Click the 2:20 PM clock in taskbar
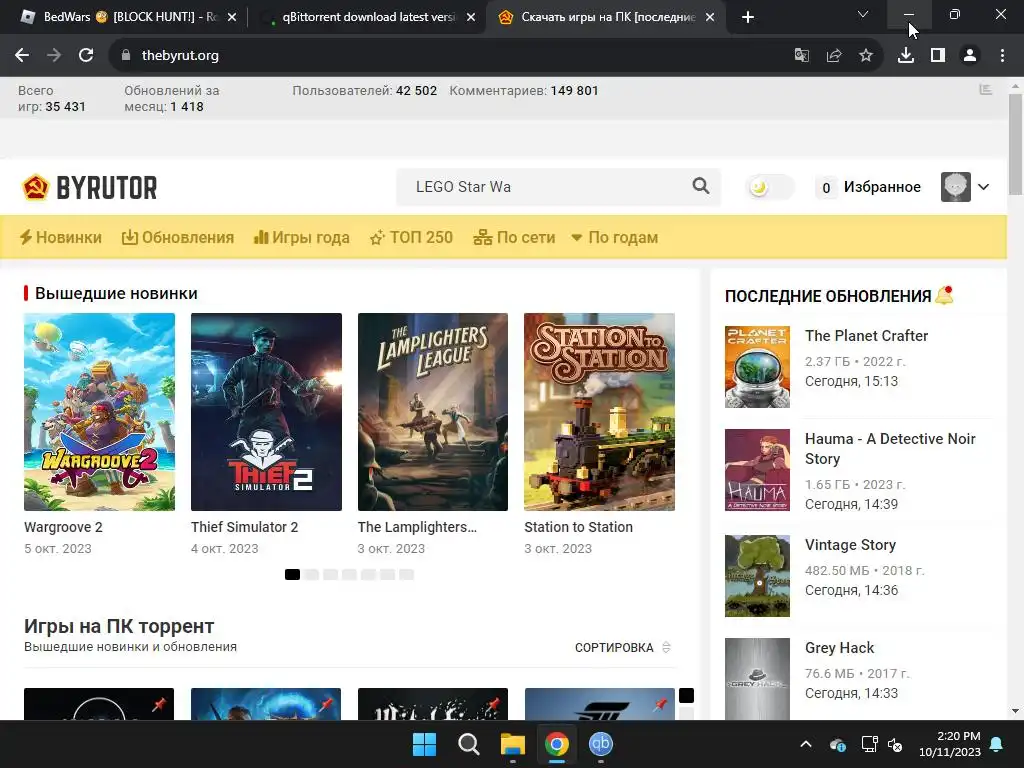This screenshot has height=768, width=1024. click(x=959, y=736)
